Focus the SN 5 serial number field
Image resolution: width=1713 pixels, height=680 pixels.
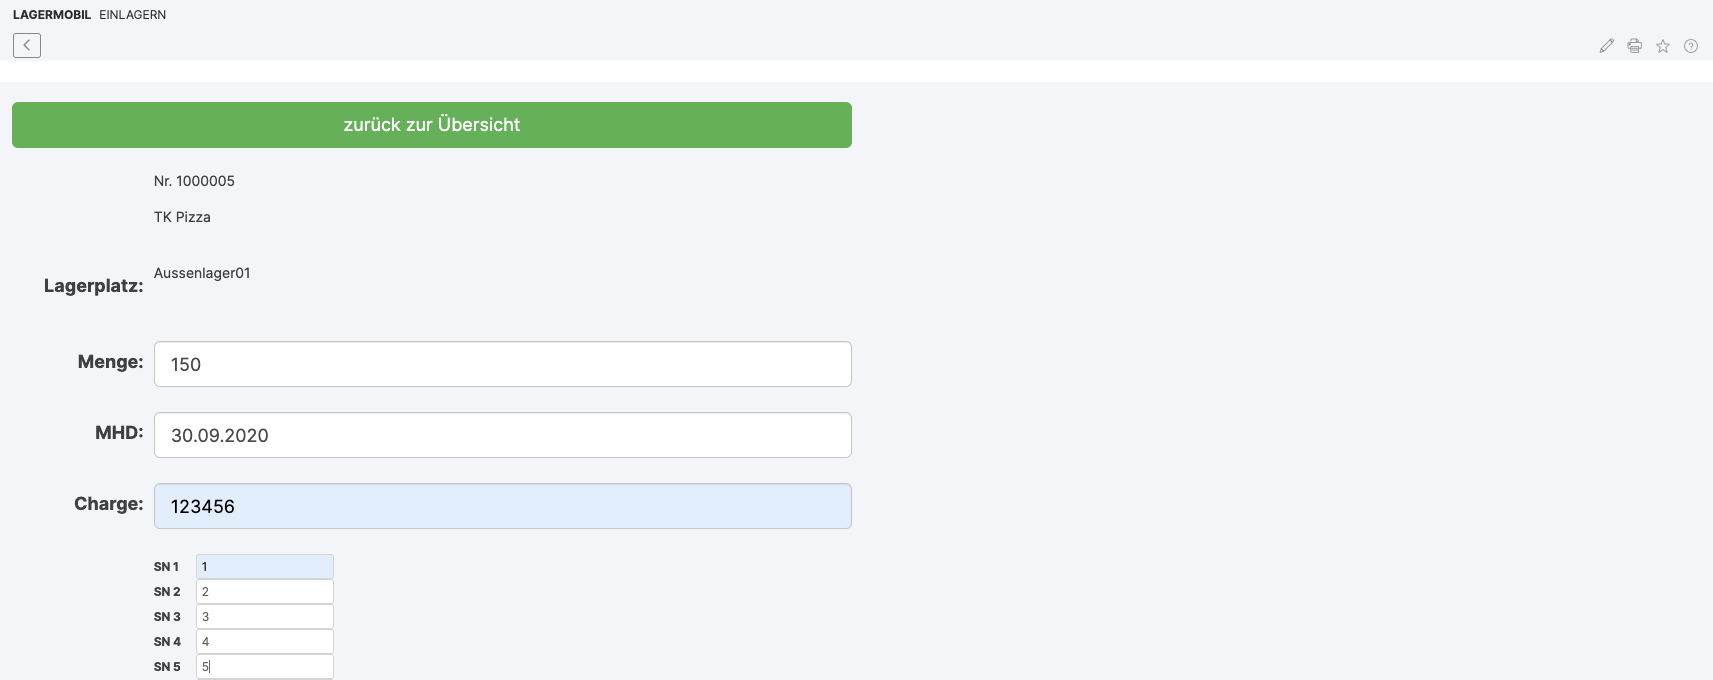click(264, 667)
